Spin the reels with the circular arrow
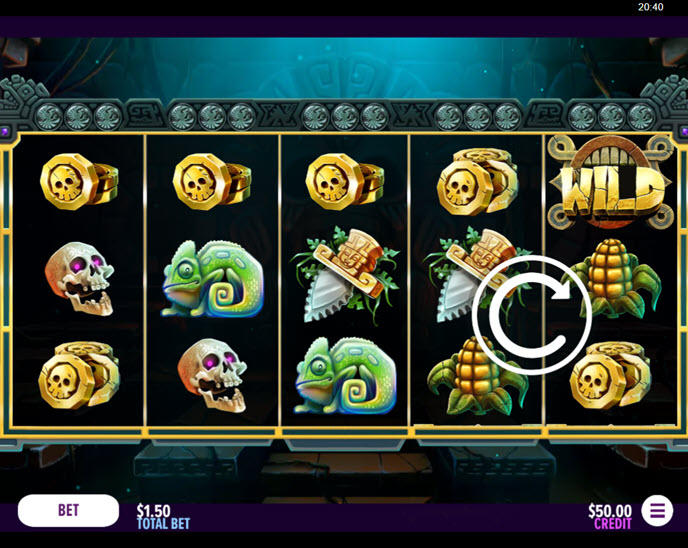Viewport: 688px width, 548px height. (x=532, y=315)
